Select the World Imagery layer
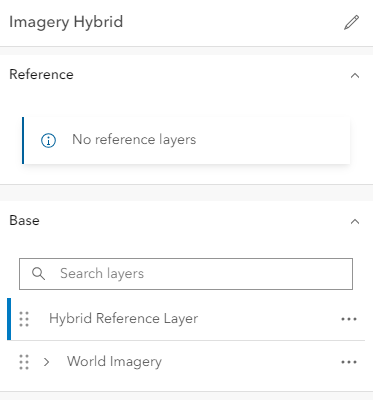 click(x=114, y=362)
